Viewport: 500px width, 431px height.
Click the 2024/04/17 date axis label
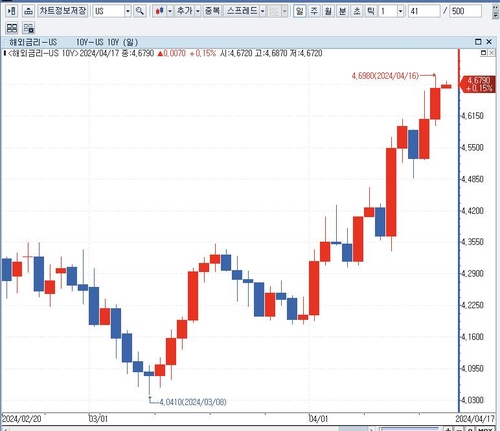(x=475, y=419)
